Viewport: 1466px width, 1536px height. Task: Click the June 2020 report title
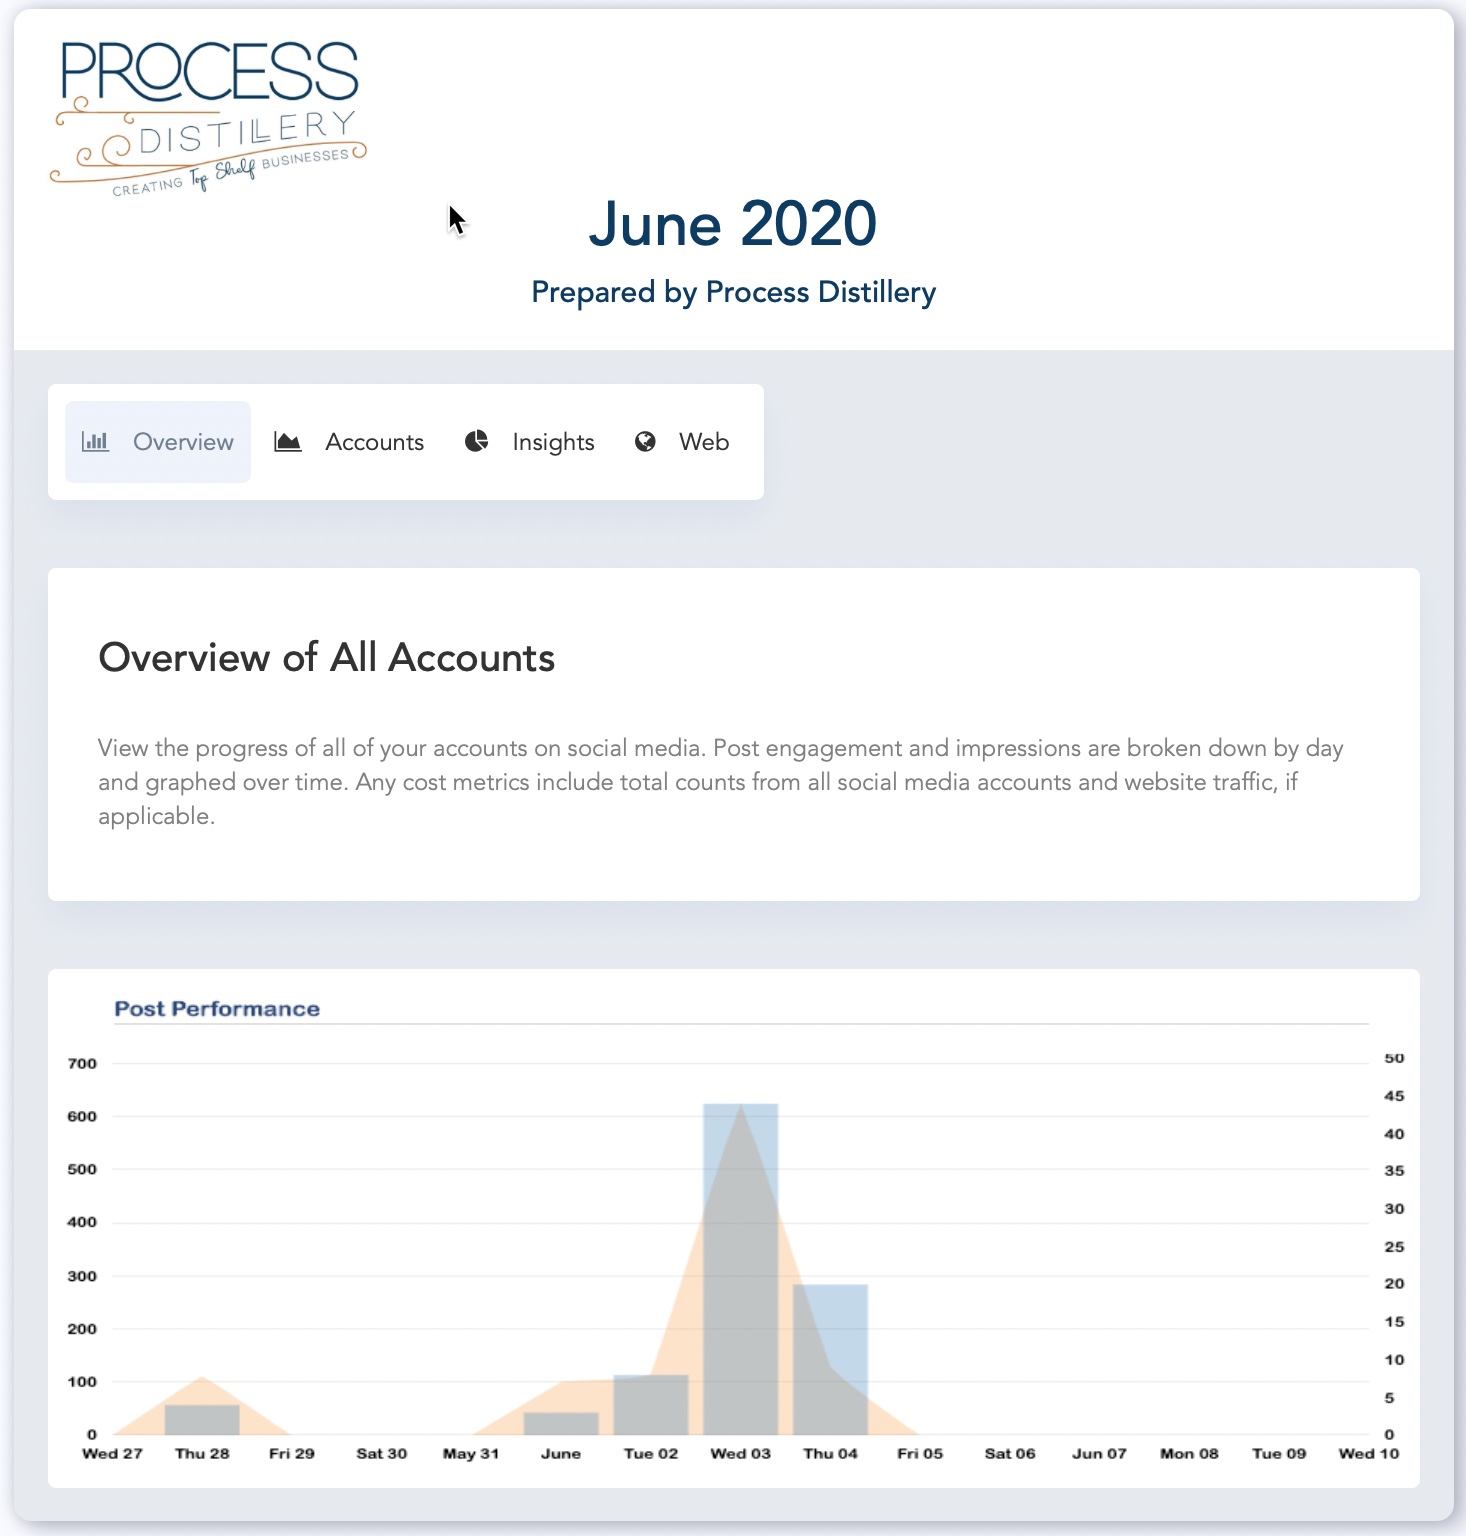733,223
